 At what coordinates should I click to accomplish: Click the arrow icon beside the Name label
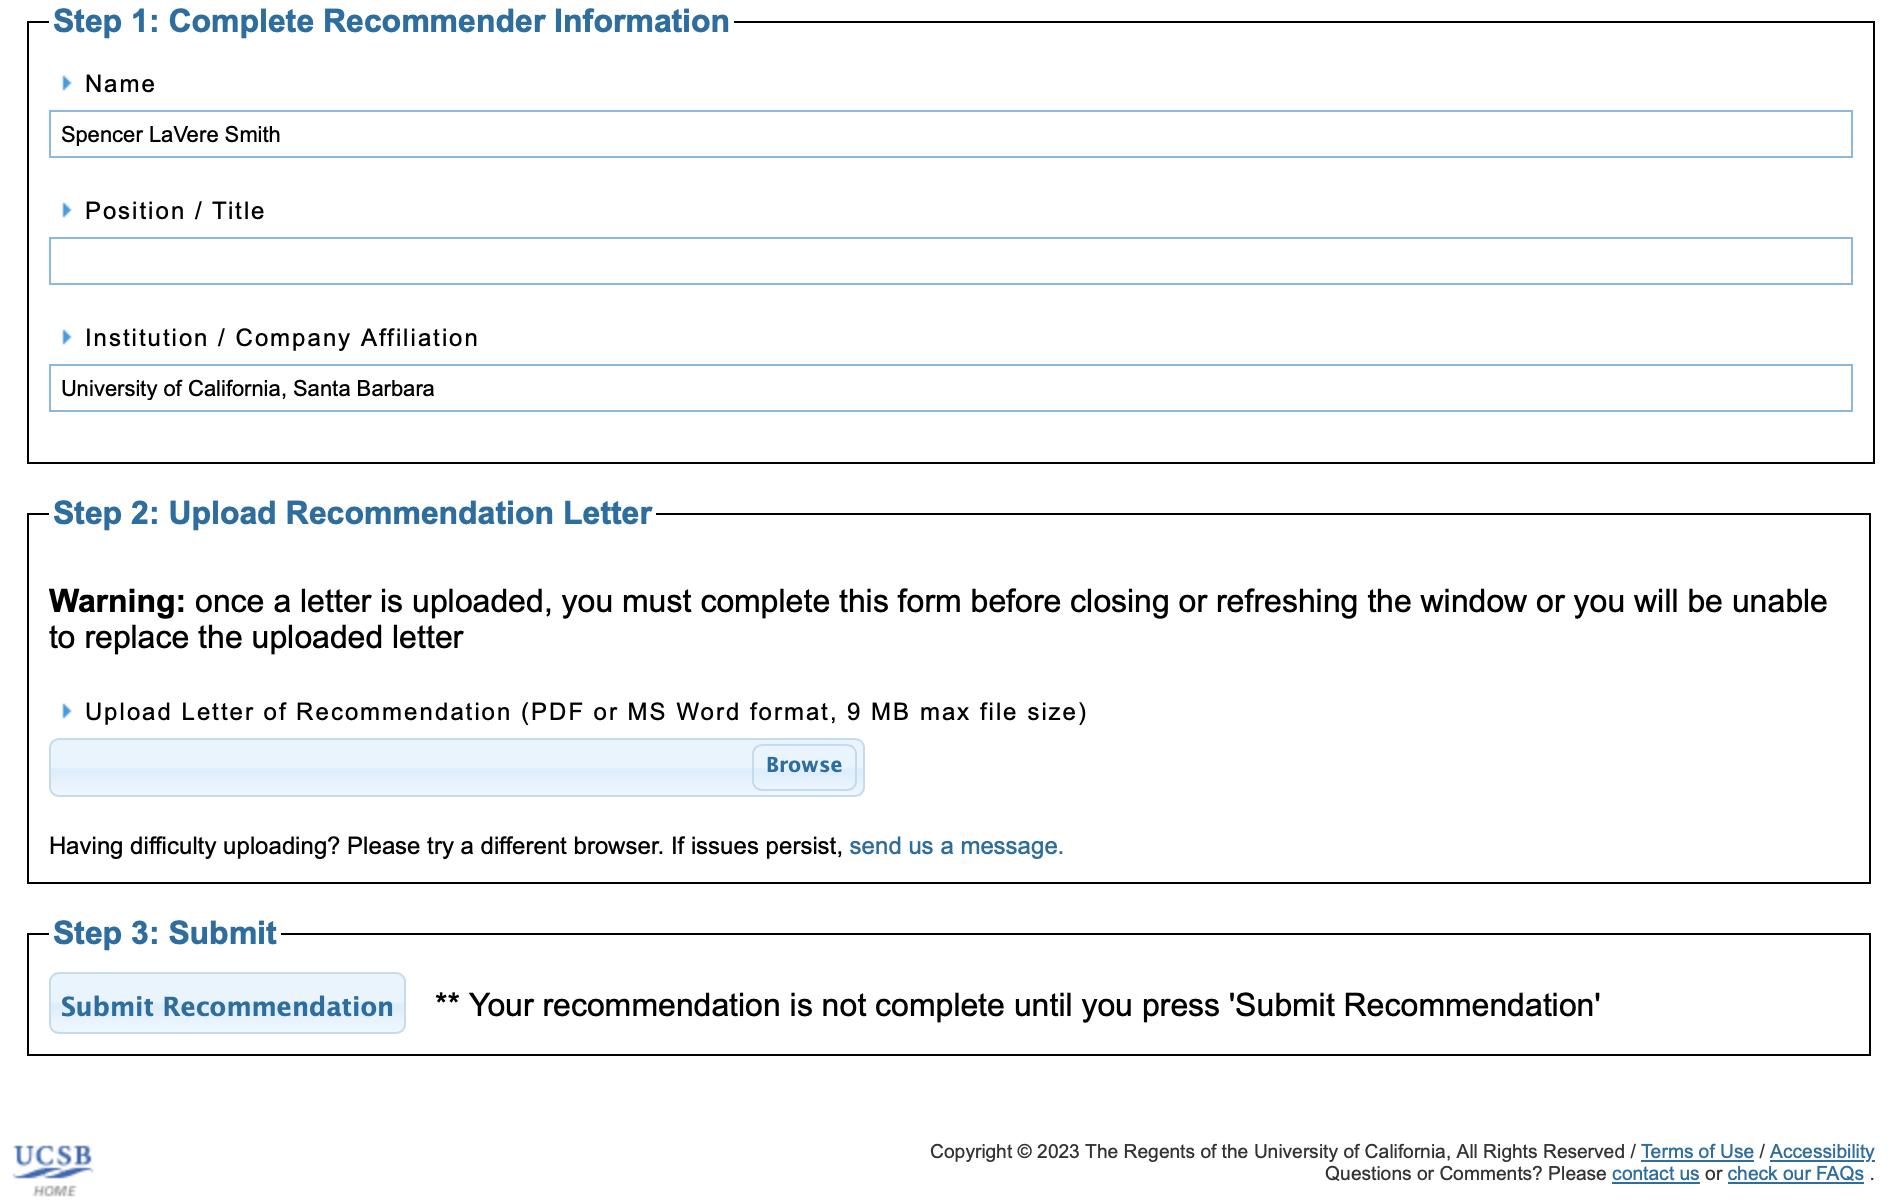[66, 83]
